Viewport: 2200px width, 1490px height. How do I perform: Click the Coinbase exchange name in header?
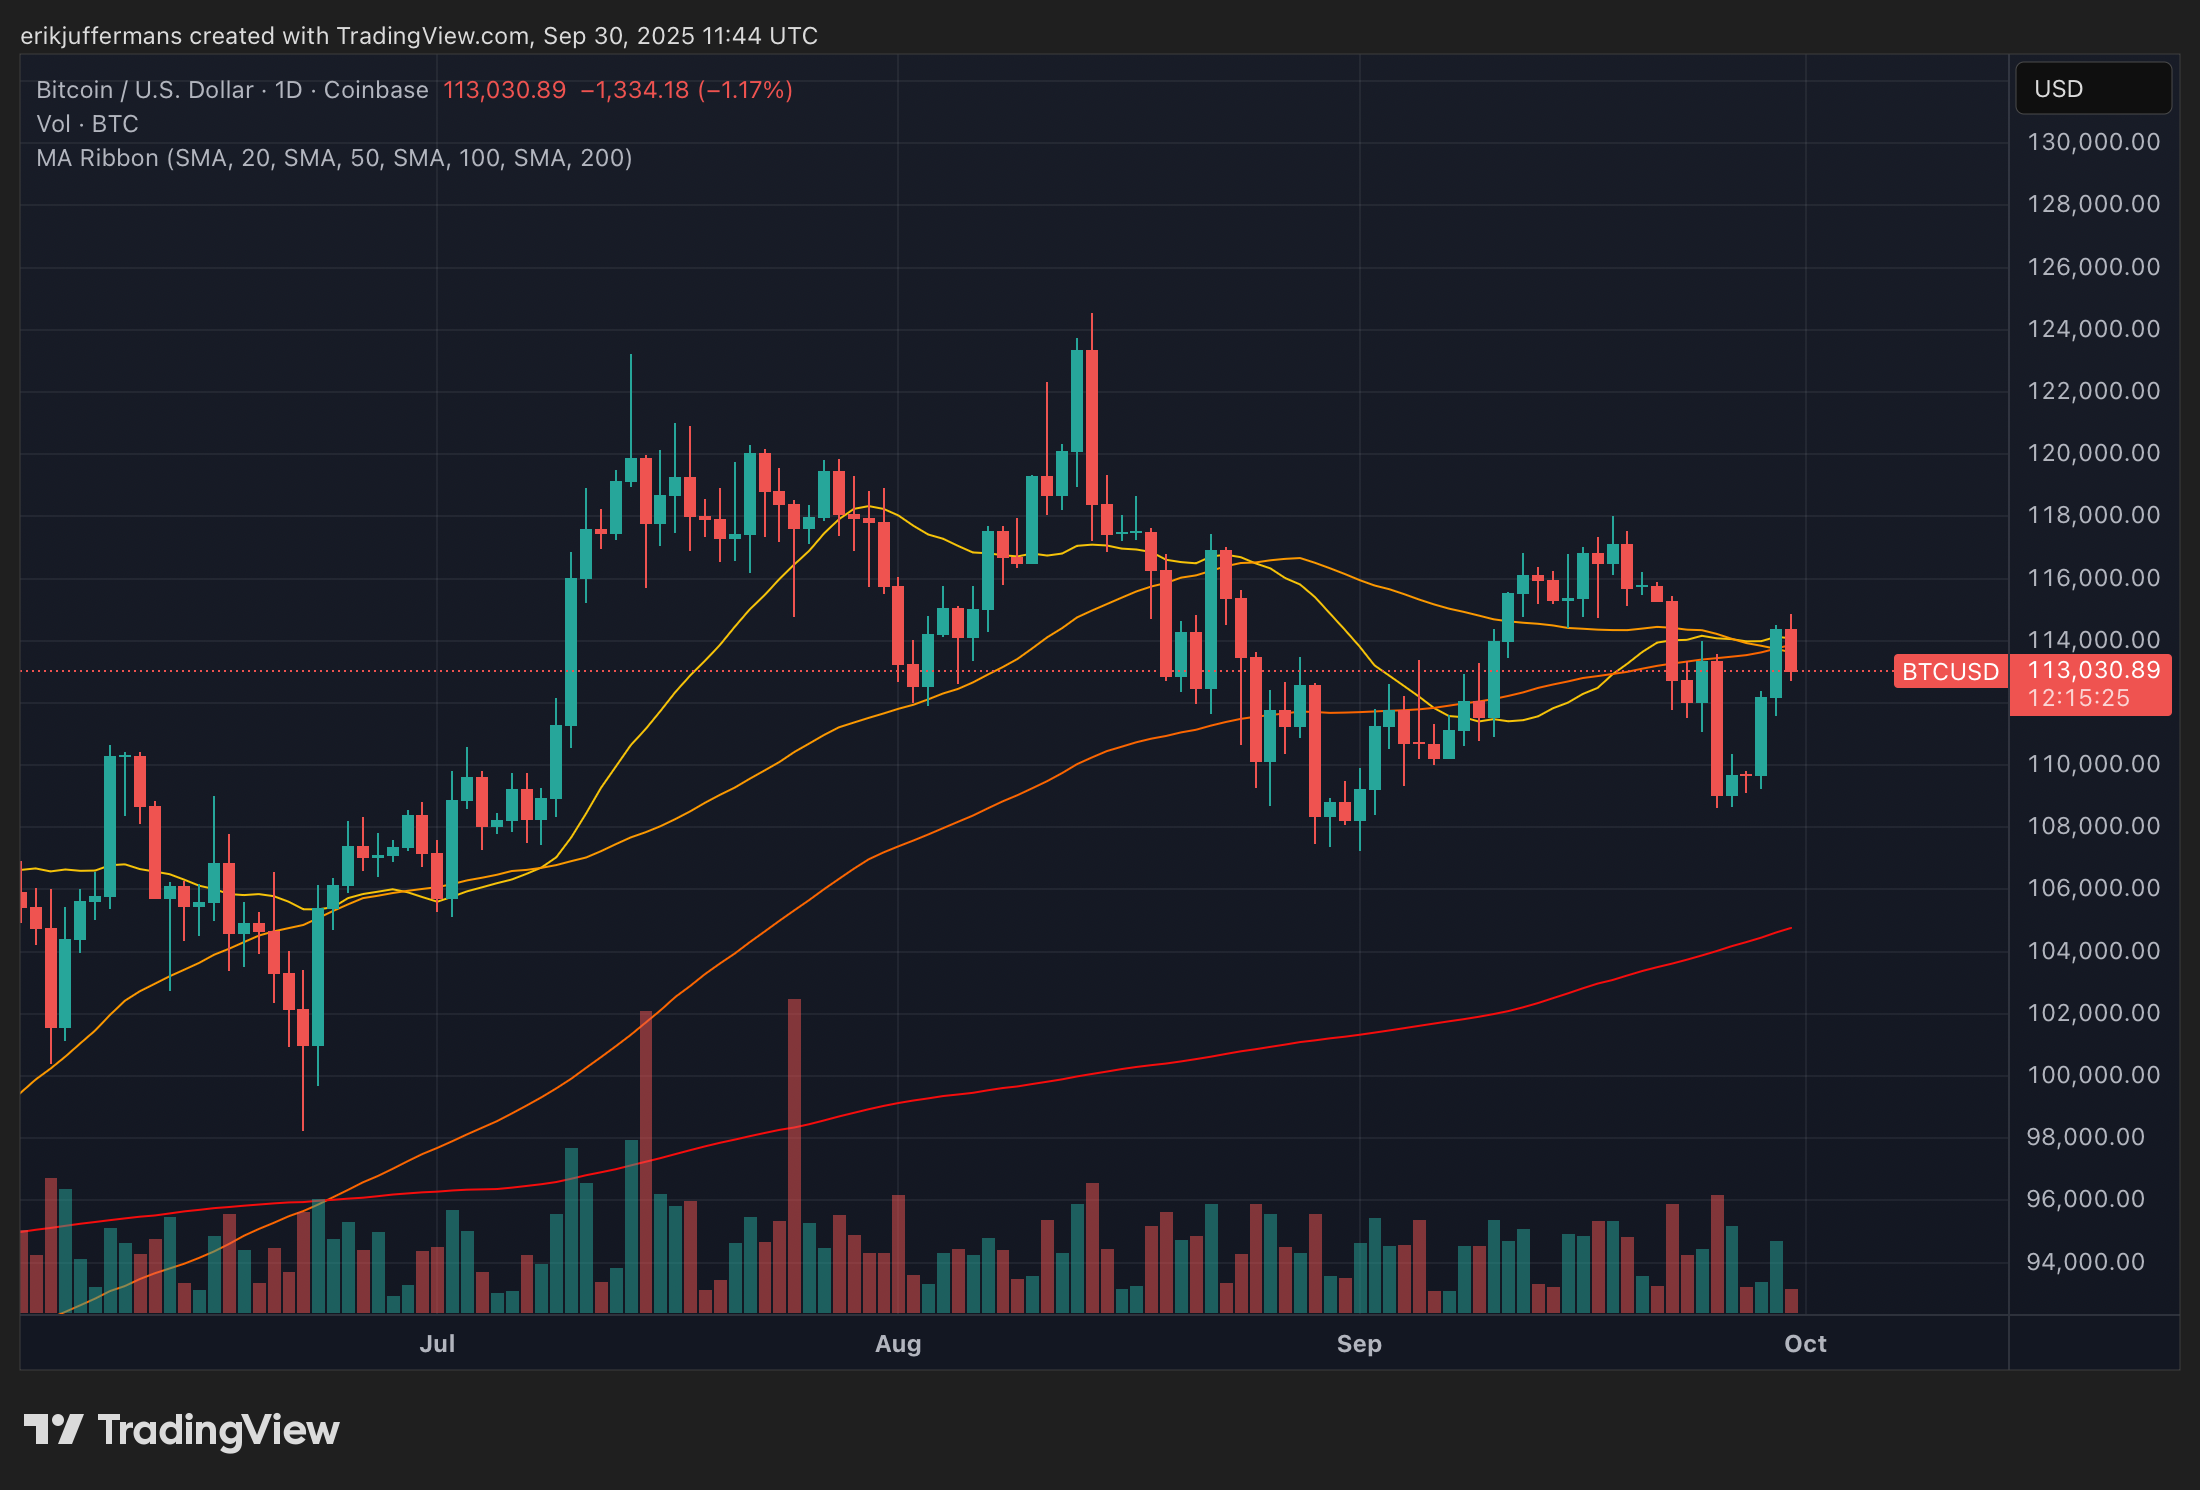coord(376,90)
